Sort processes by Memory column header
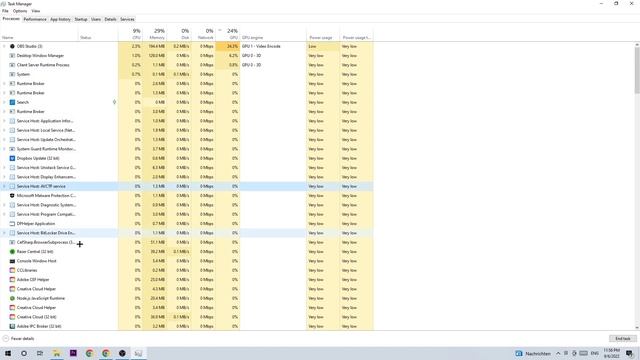Image resolution: width=640 pixels, height=360 pixels. point(154,33)
